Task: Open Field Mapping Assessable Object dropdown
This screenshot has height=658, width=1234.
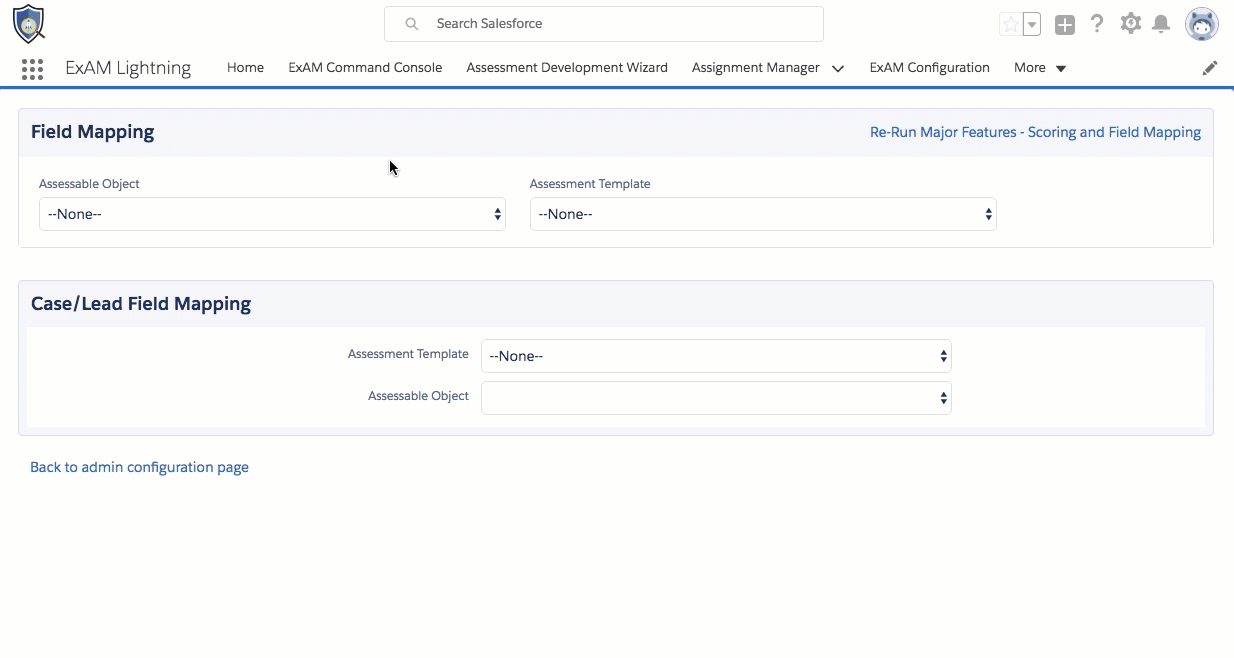Action: pyautogui.click(x=272, y=214)
